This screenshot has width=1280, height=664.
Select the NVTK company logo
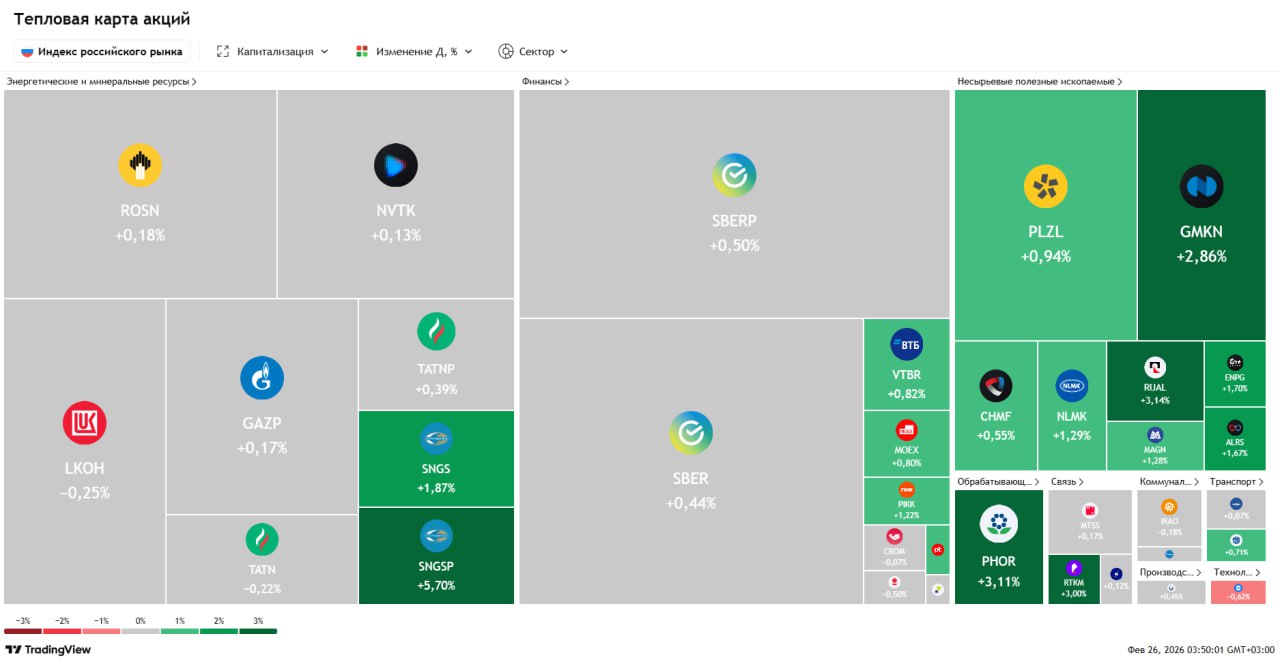(x=396, y=165)
